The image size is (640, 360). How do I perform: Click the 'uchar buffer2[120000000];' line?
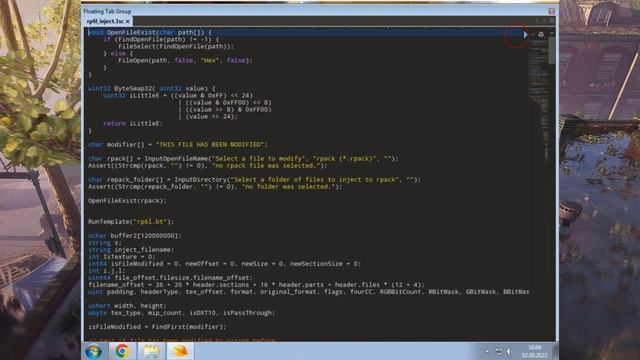click(135, 236)
